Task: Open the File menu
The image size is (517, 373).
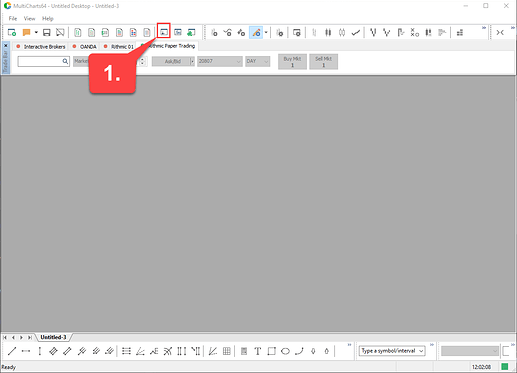Action: (13, 18)
